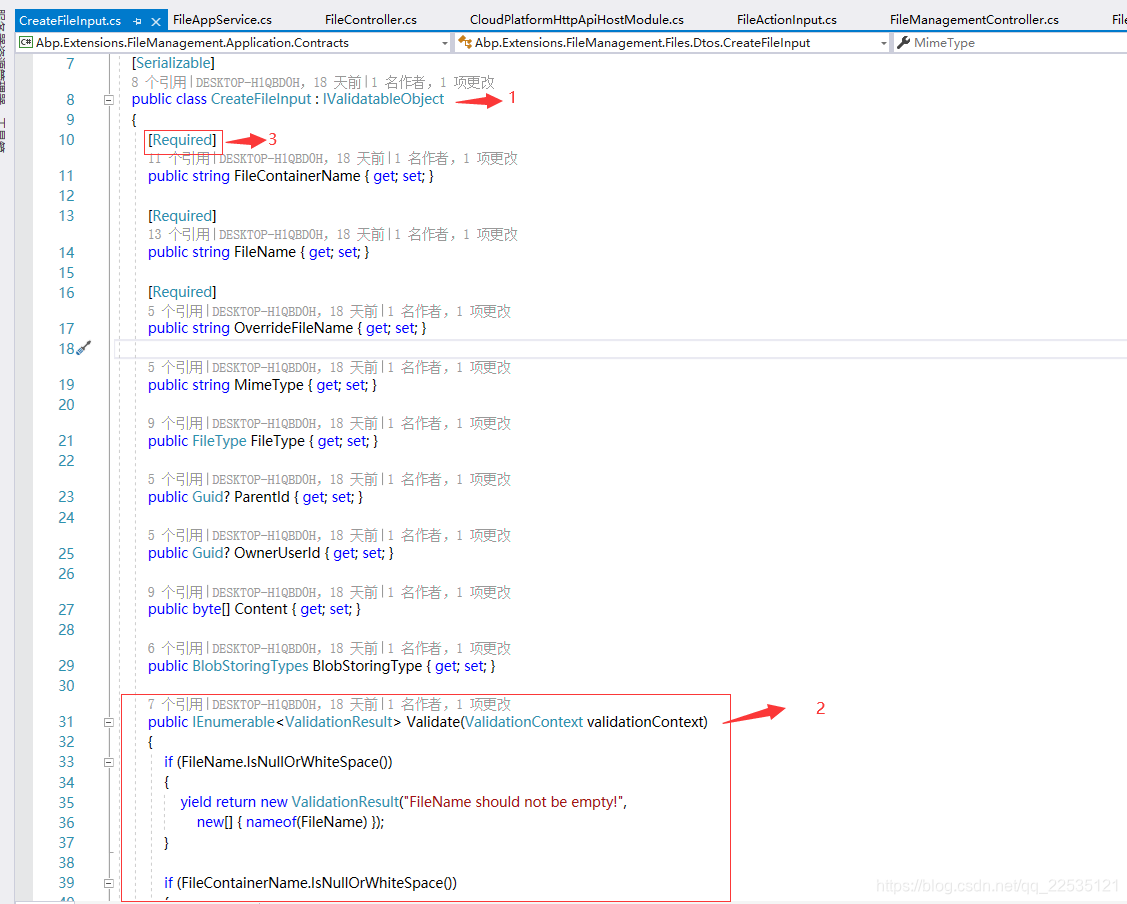Image resolution: width=1127 pixels, height=904 pixels.
Task: Switch to FileAppService.cs tab
Action: pos(222,20)
